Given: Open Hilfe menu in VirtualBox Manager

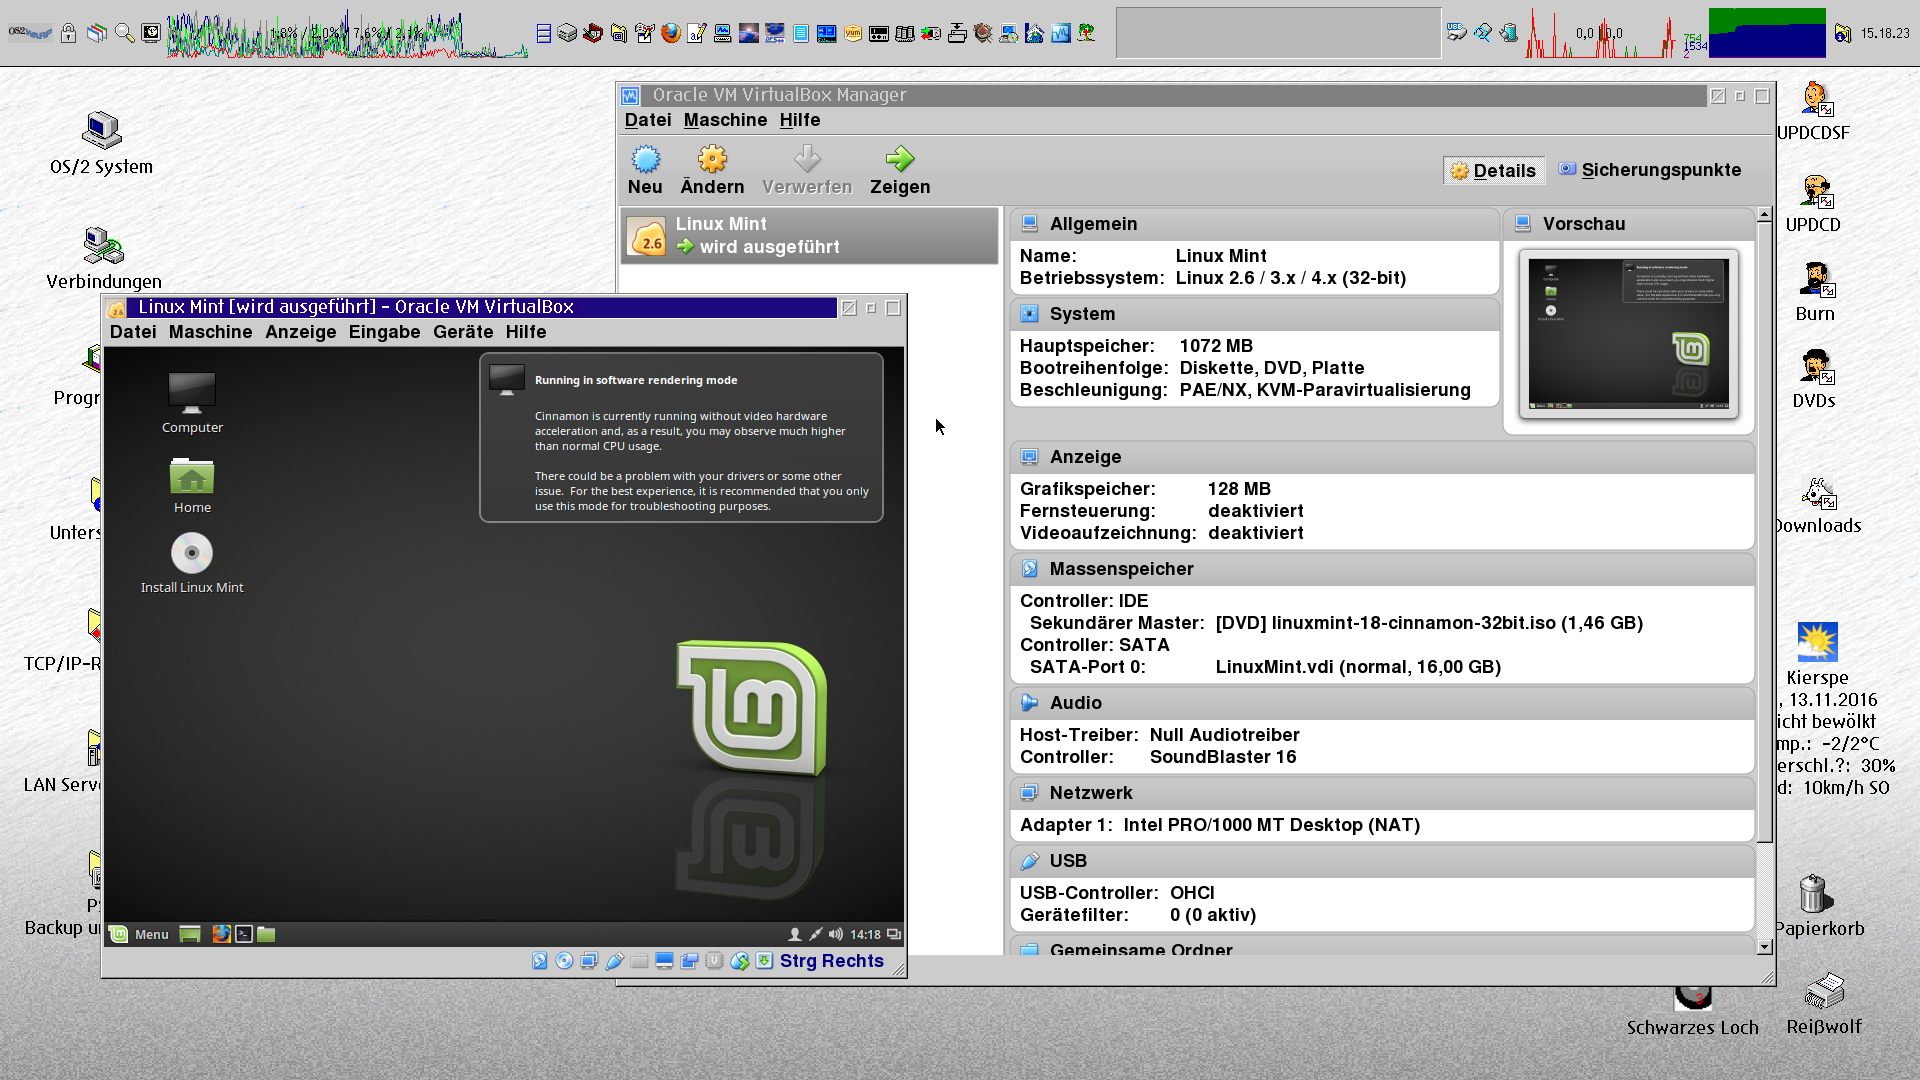Looking at the screenshot, I should [x=800, y=120].
